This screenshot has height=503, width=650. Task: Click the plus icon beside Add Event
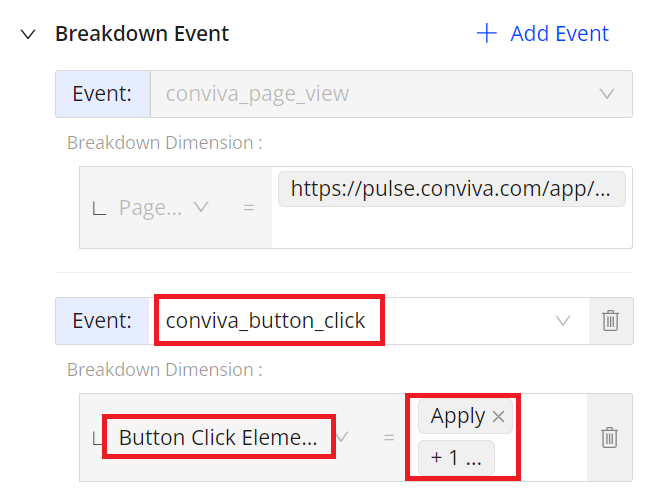[487, 33]
